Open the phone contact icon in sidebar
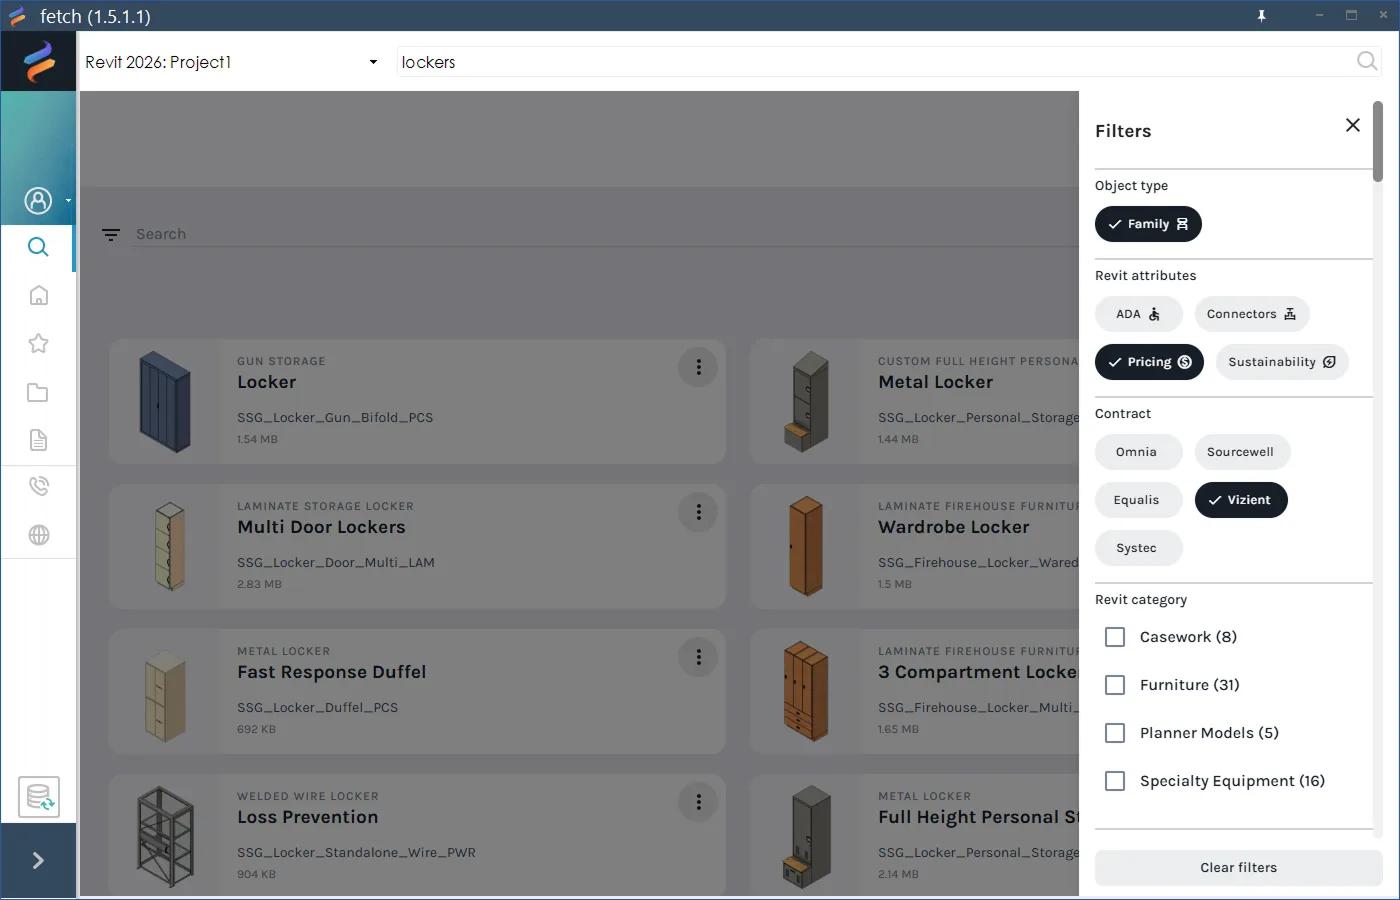Image resolution: width=1400 pixels, height=900 pixels. [x=38, y=486]
